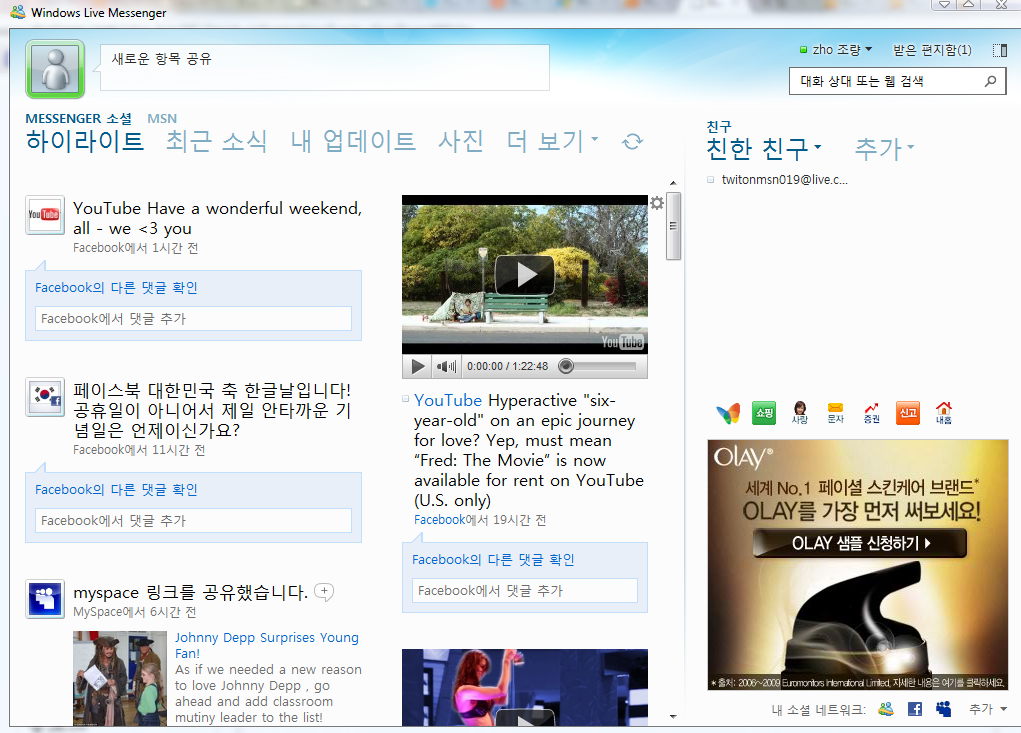Select MESSENGER 소셜 section

point(78,118)
